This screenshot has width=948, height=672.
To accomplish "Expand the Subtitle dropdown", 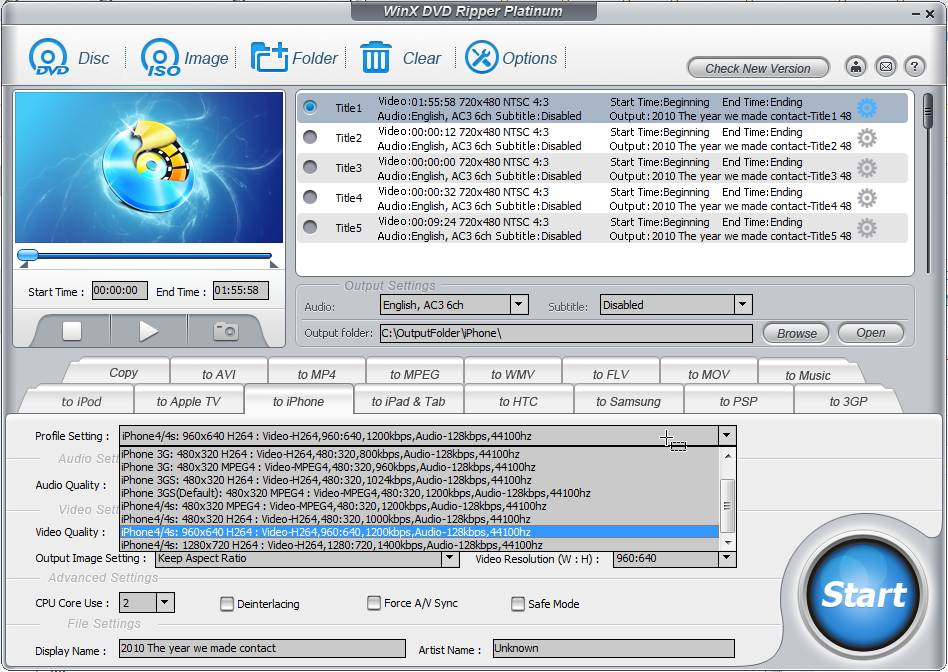I will point(743,305).
